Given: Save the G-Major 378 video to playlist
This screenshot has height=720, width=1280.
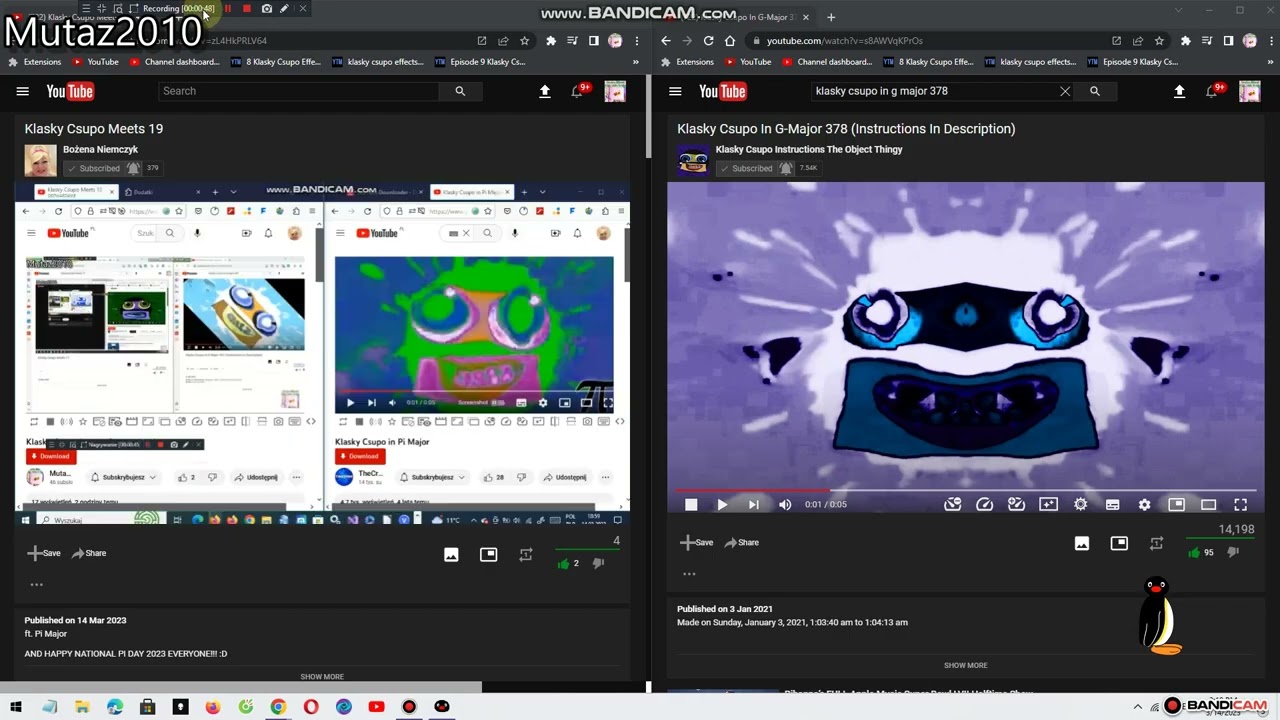Looking at the screenshot, I should (x=696, y=543).
